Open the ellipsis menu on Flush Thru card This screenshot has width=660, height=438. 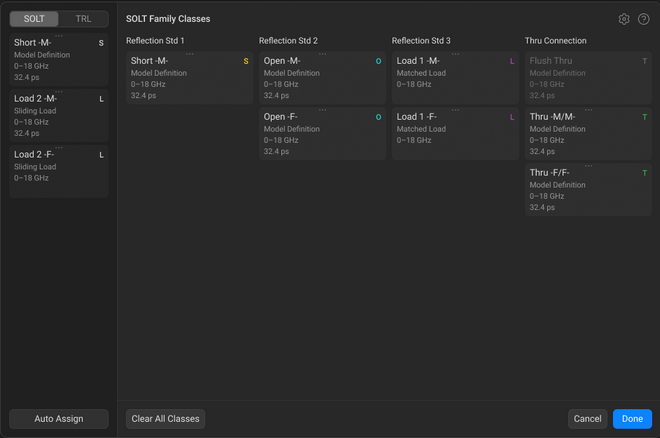tap(588, 54)
